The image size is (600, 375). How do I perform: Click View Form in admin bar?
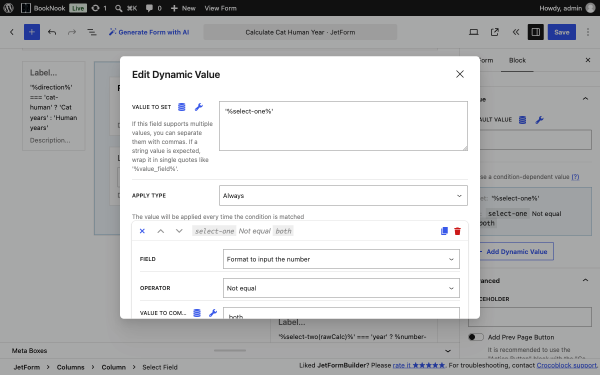pyautogui.click(x=220, y=8)
